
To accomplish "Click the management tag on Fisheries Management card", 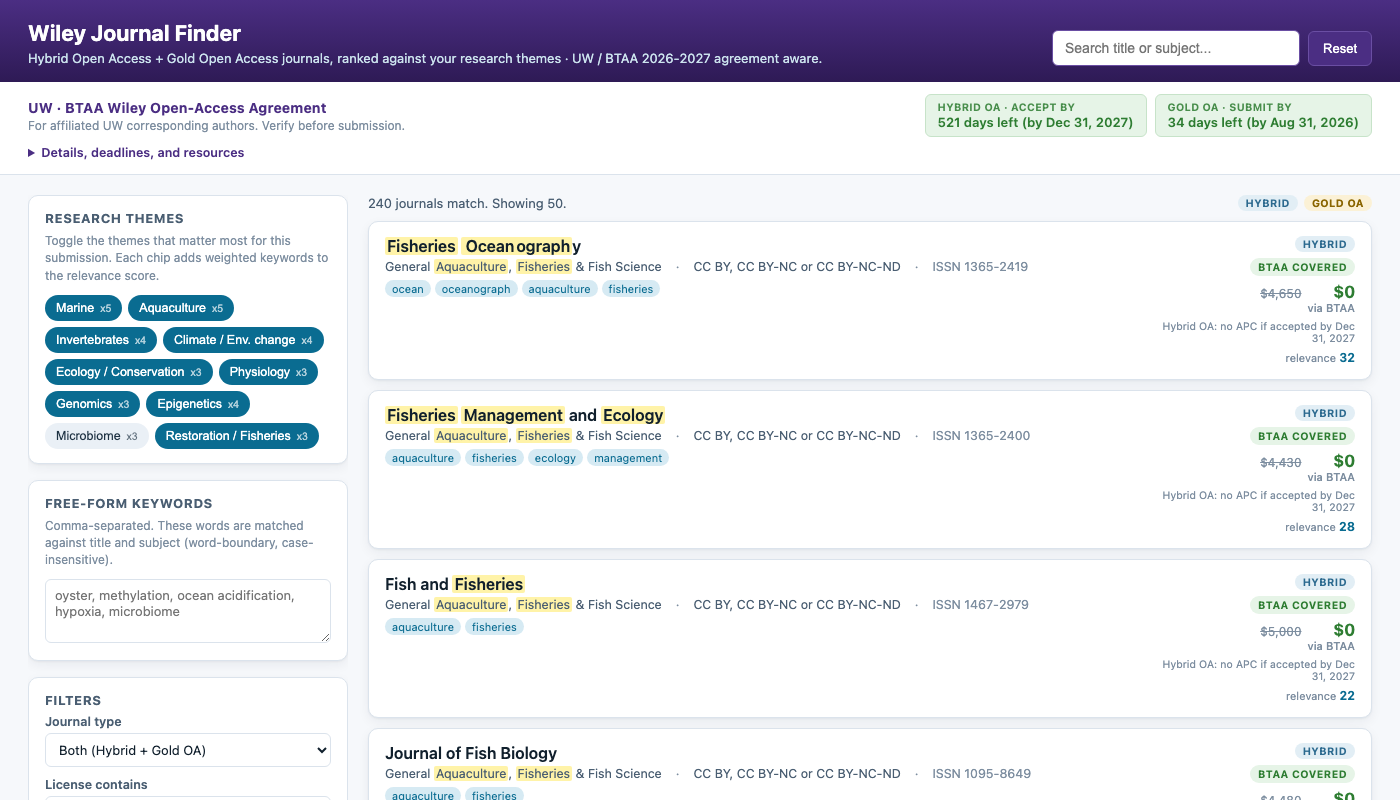I will tap(628, 458).
